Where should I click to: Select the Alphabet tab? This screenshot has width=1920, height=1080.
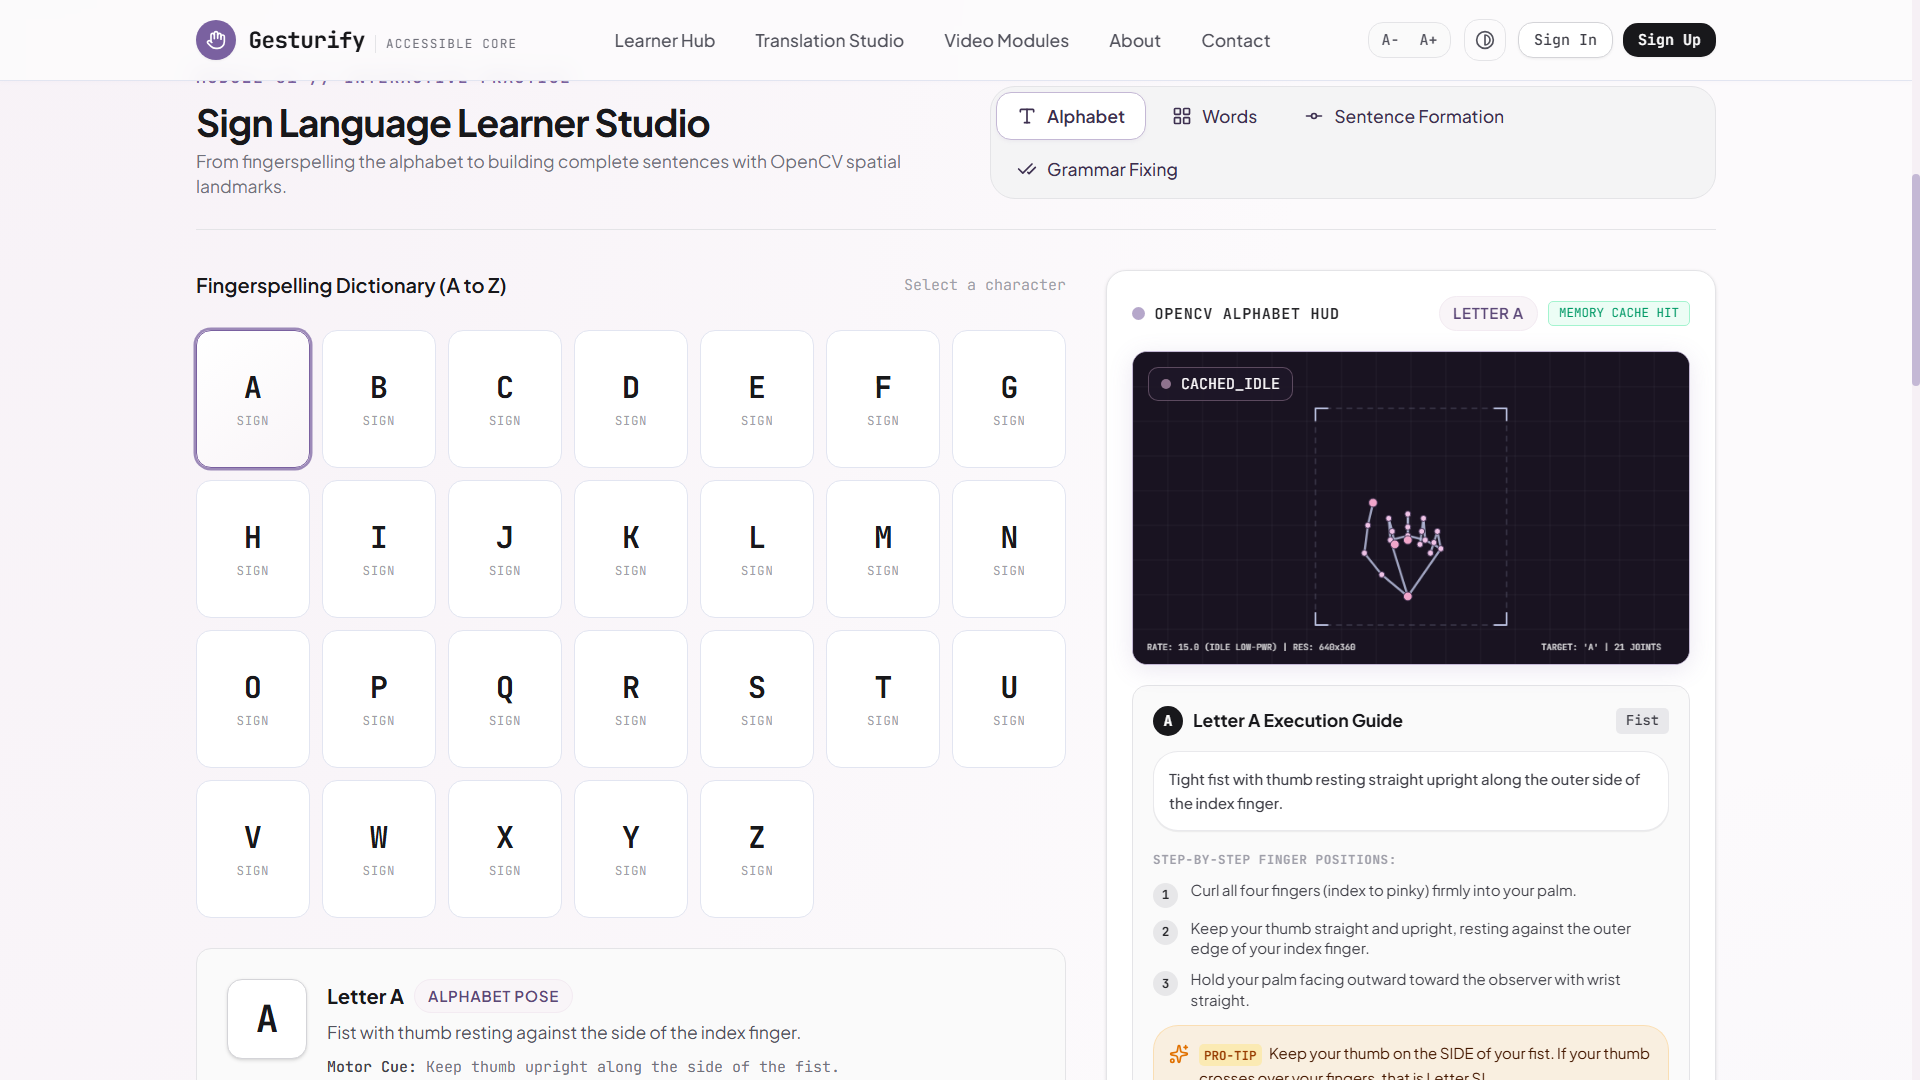[x=1071, y=117]
